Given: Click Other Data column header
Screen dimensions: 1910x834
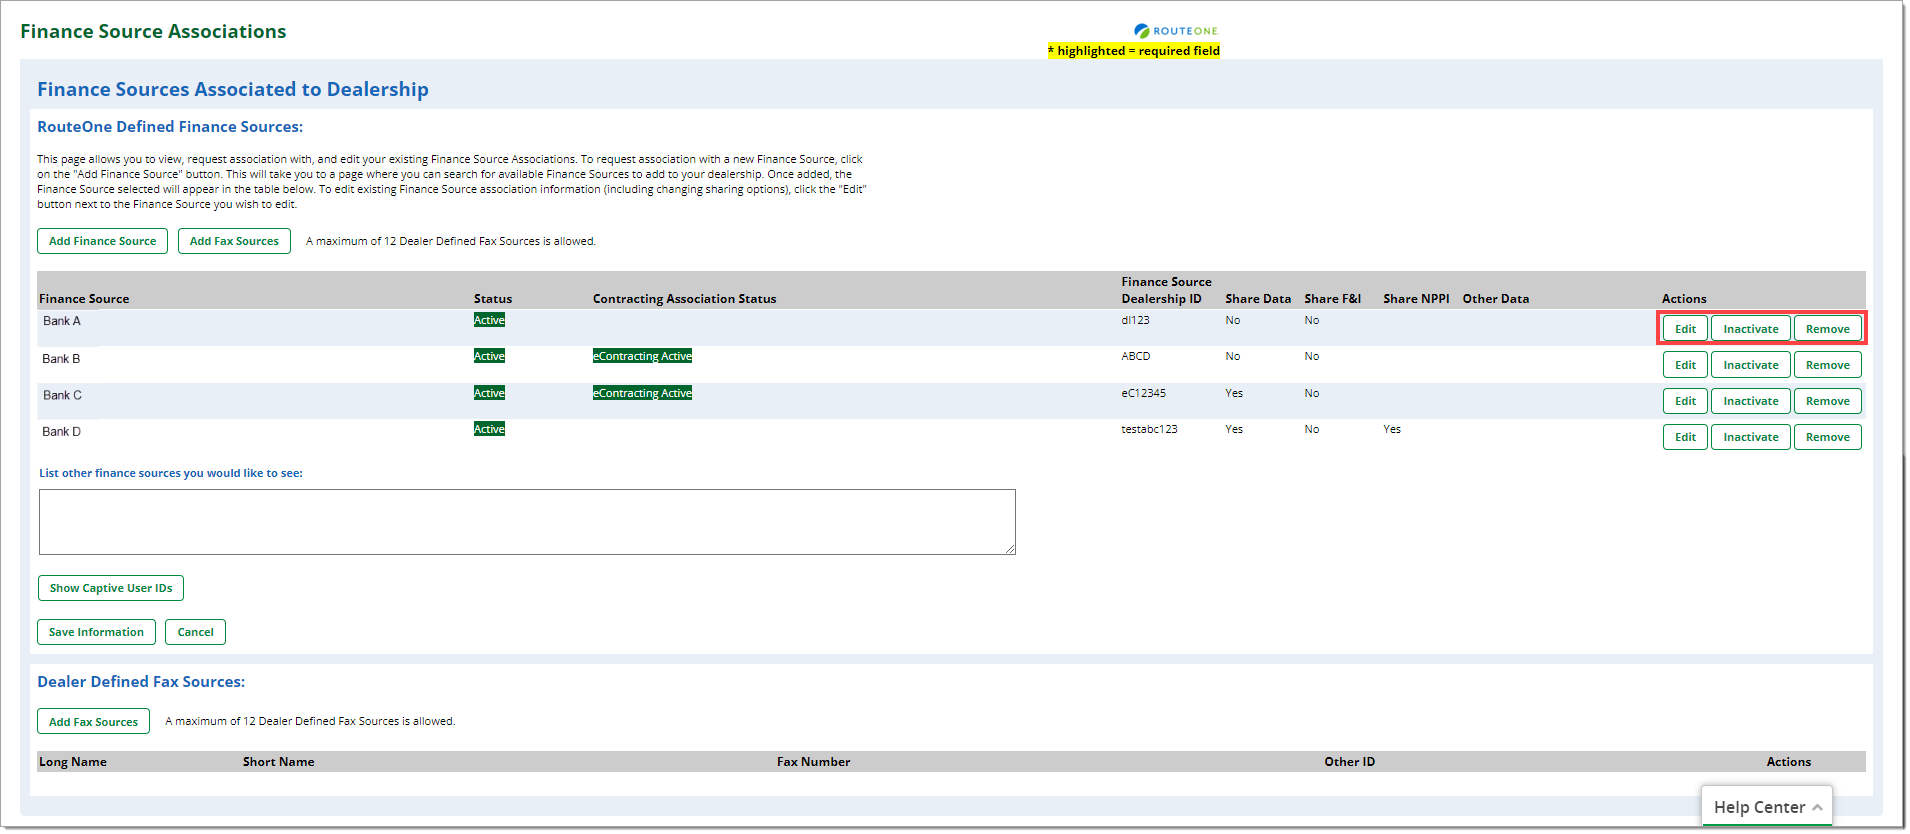Looking at the screenshot, I should point(1495,299).
